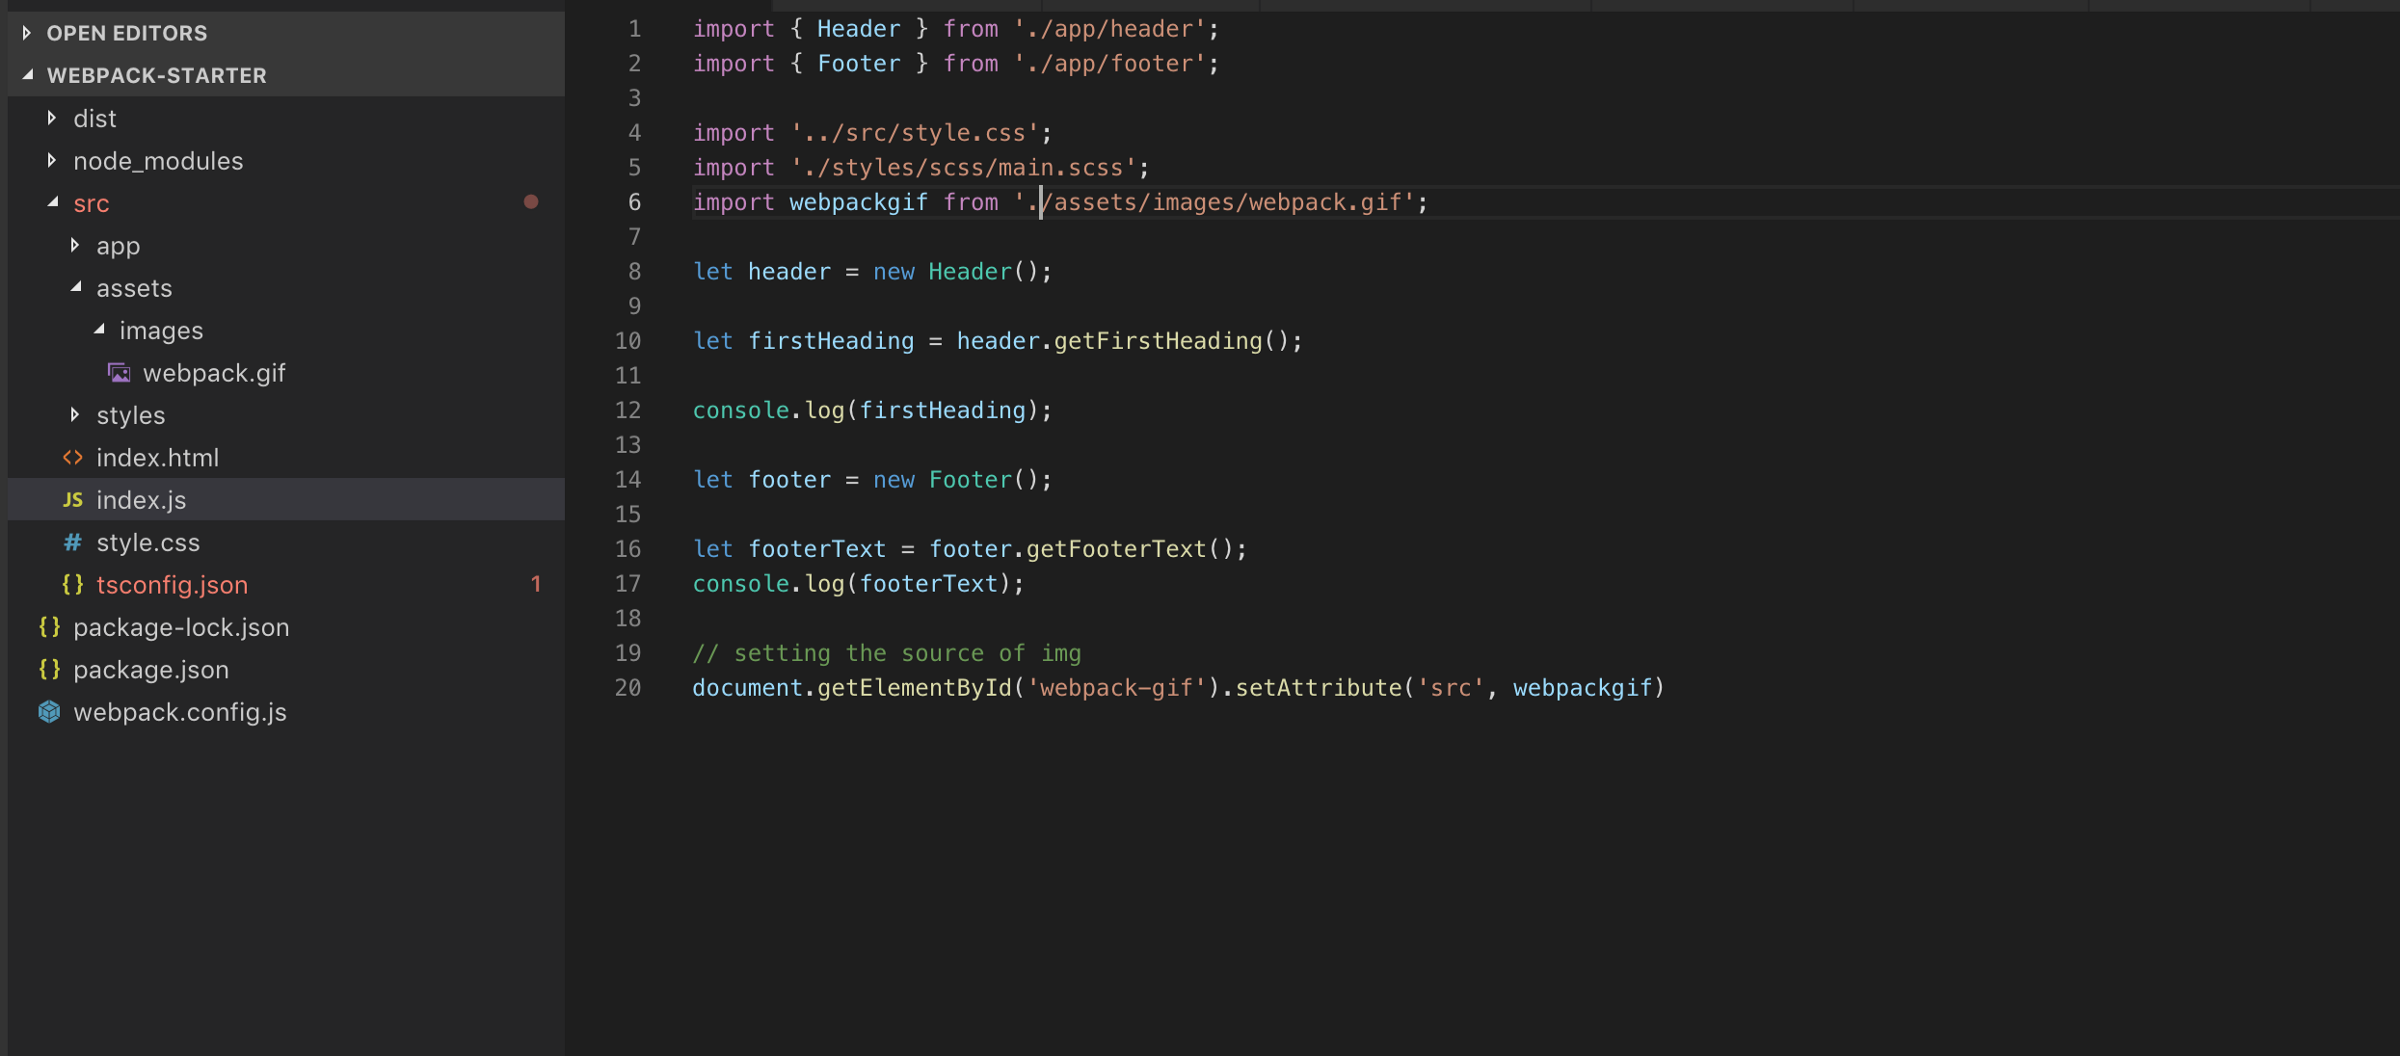The image size is (2400, 1056).
Task: Click the webpack.gif image file icon
Action: tap(119, 373)
